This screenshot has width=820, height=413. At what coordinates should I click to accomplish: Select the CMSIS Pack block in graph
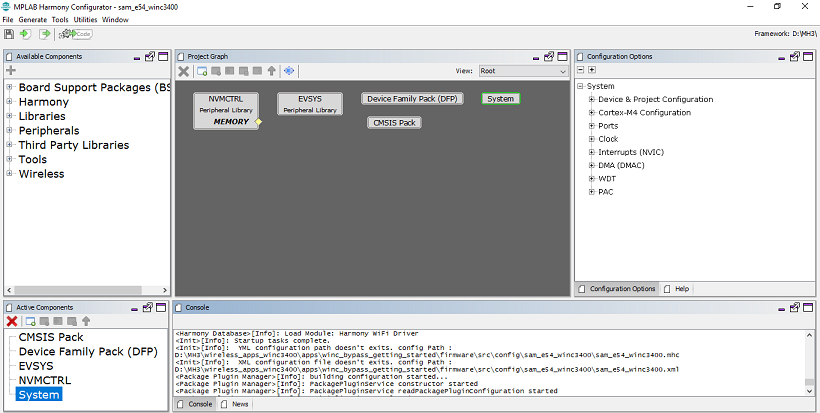click(x=394, y=123)
